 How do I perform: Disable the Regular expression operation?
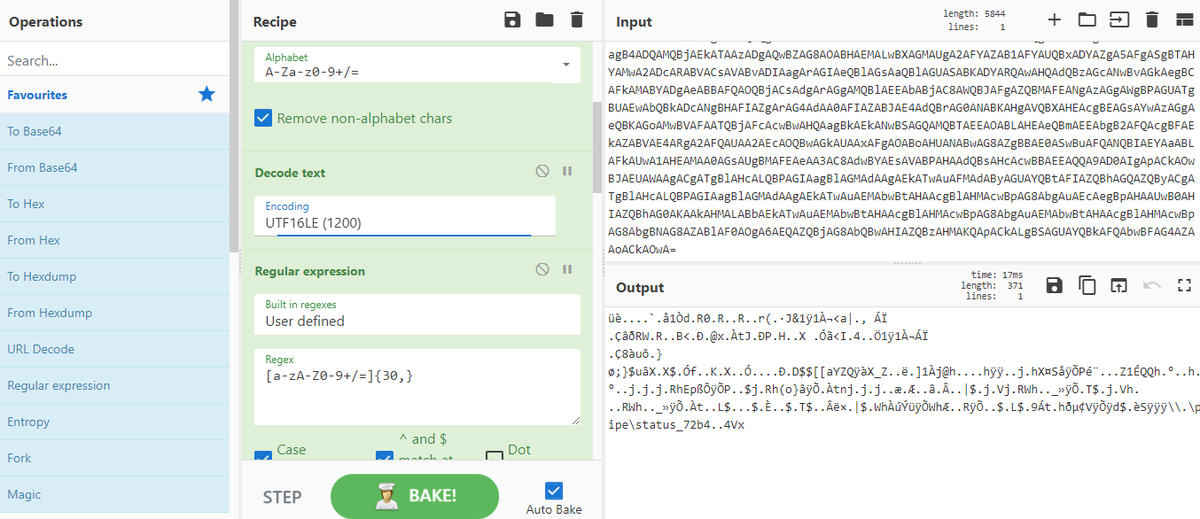pos(542,270)
